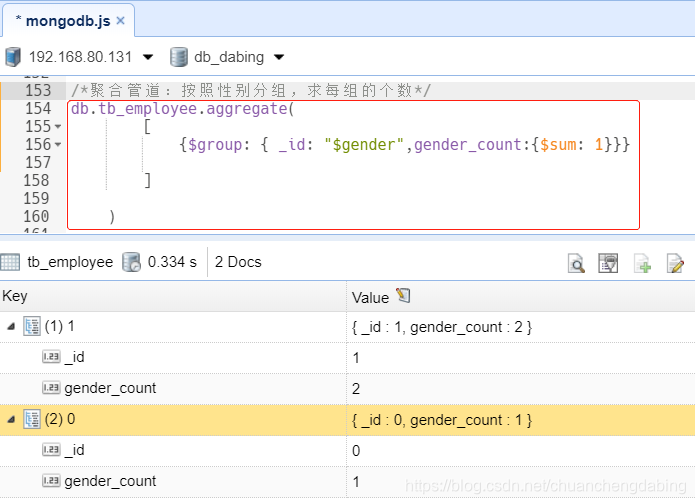Click the last gender_count value 1 cell
The width and height of the screenshot is (695, 504).
pyautogui.click(x=521, y=482)
